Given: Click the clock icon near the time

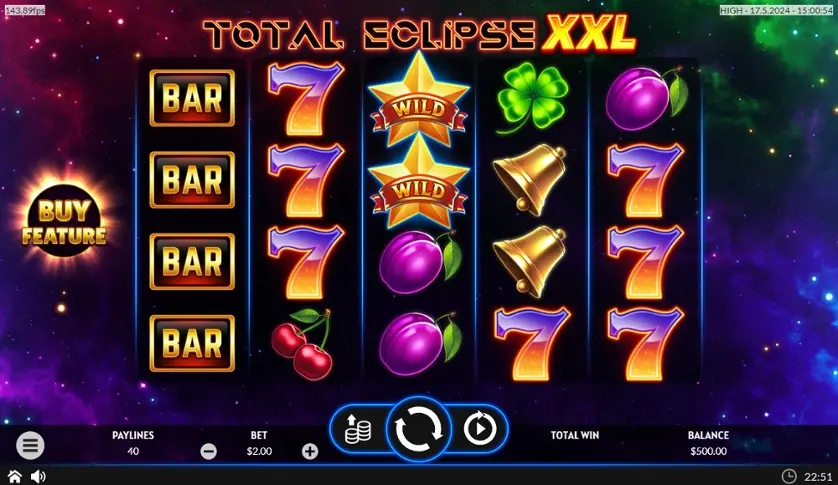Looking at the screenshot, I should coord(789,476).
